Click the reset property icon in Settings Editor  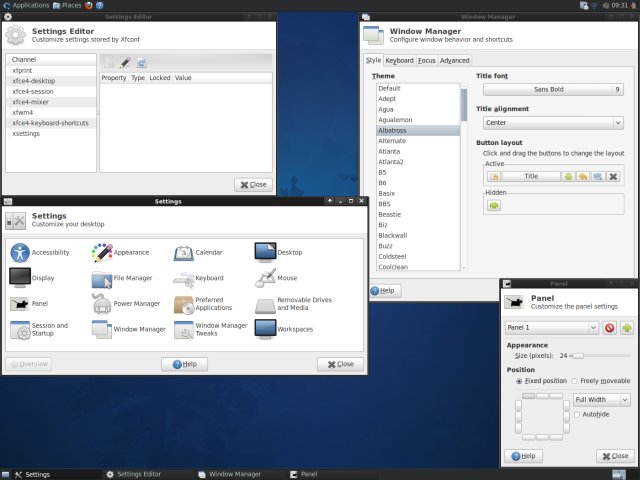142,63
